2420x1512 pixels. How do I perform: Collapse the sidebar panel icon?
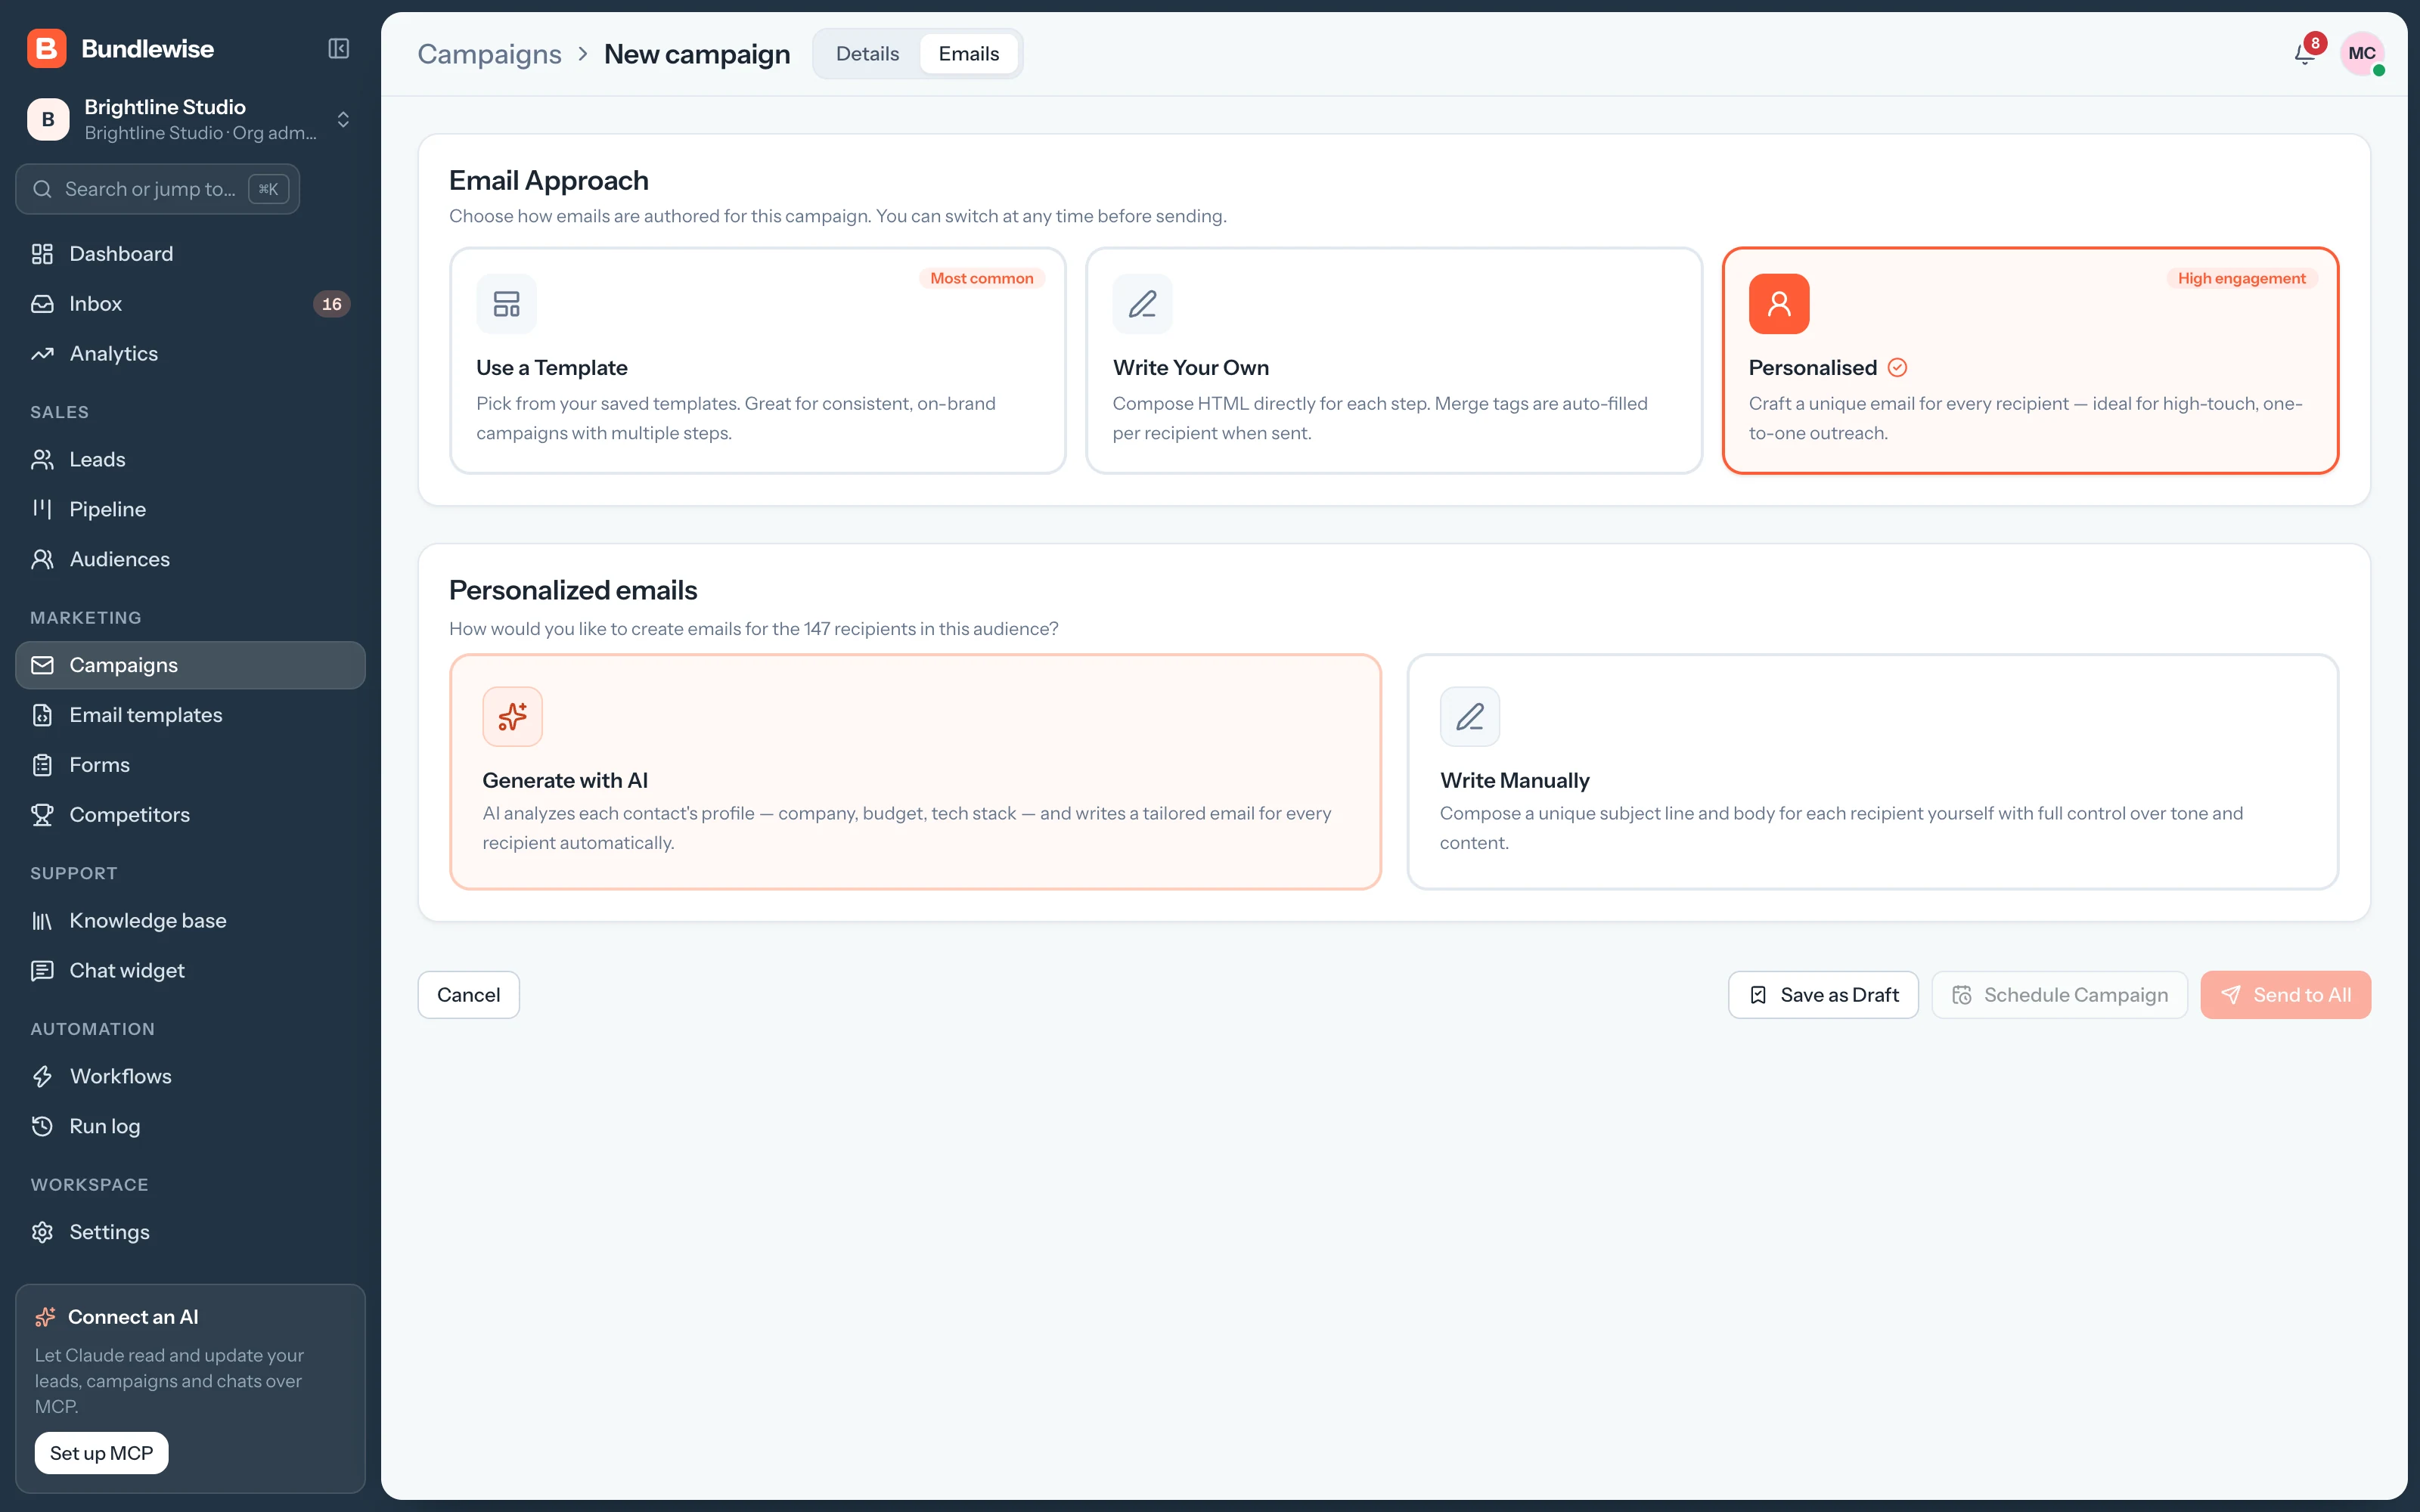(338, 49)
